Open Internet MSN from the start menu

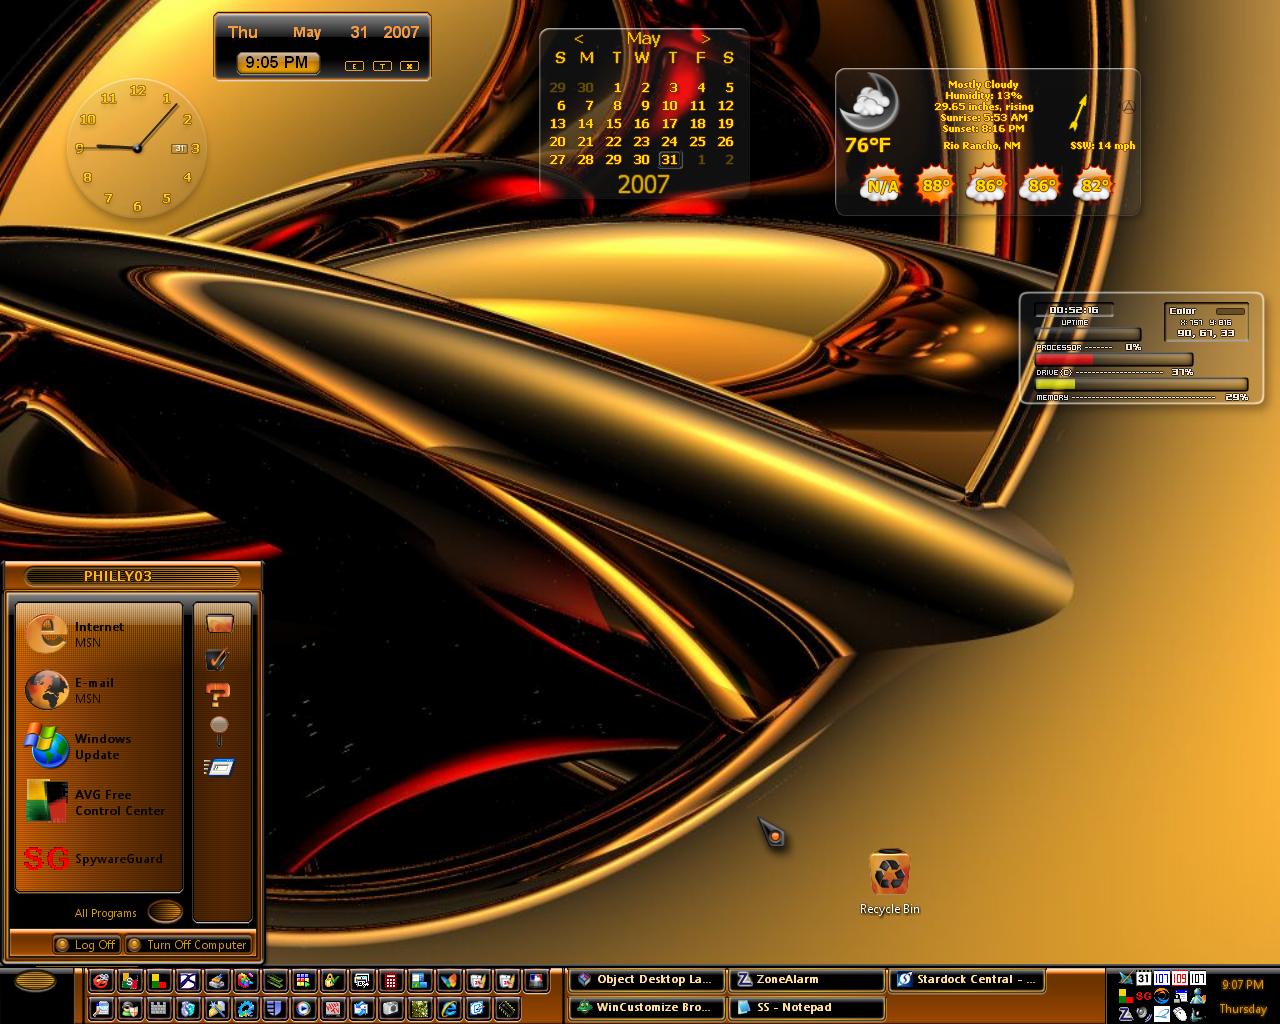pos(98,633)
